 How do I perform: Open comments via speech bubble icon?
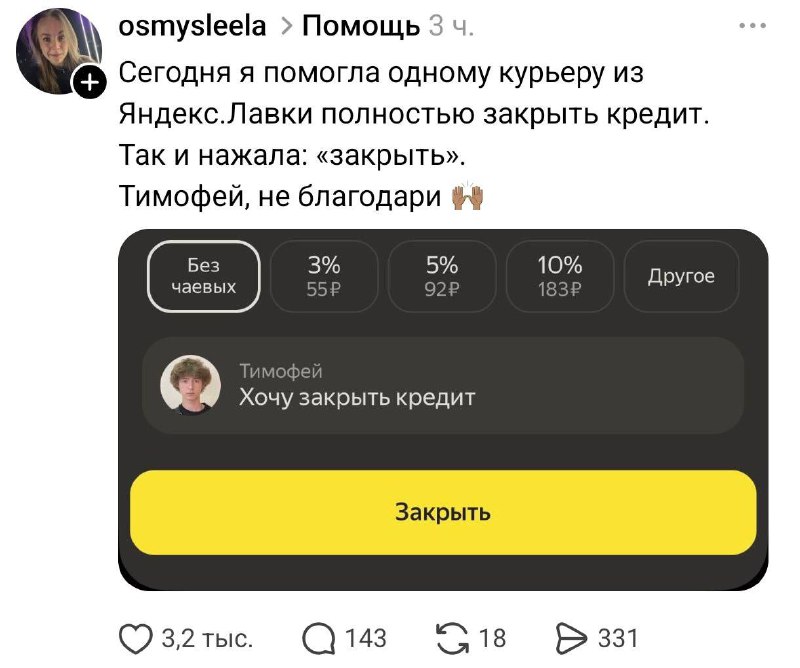pyautogui.click(x=317, y=638)
